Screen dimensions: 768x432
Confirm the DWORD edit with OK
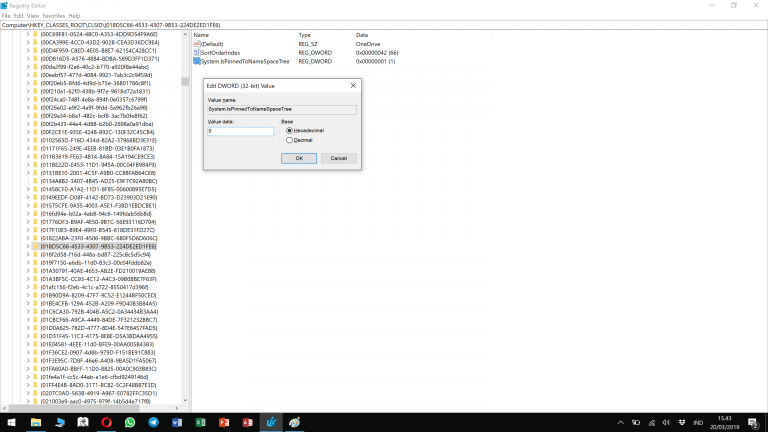pos(298,158)
